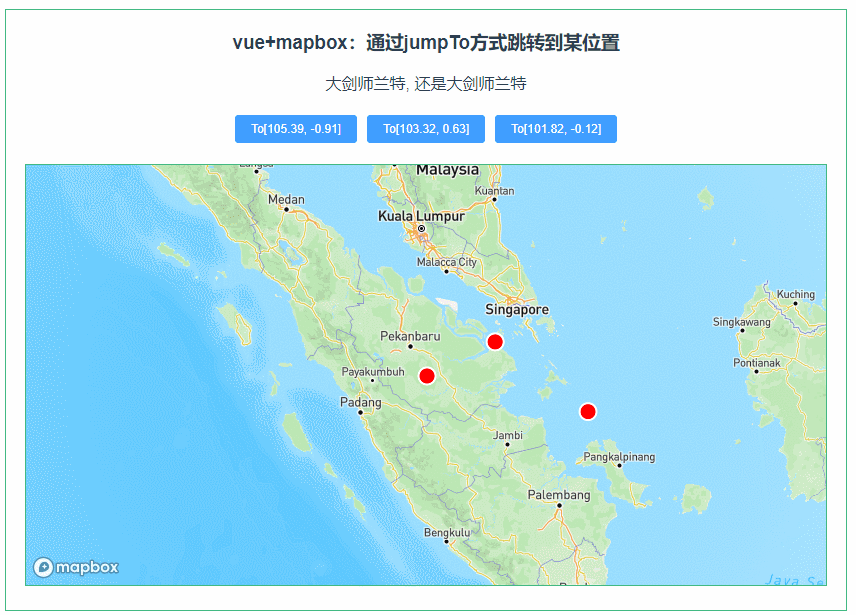Click the Pekanbaru city label
The image size is (856, 615).
point(410,336)
